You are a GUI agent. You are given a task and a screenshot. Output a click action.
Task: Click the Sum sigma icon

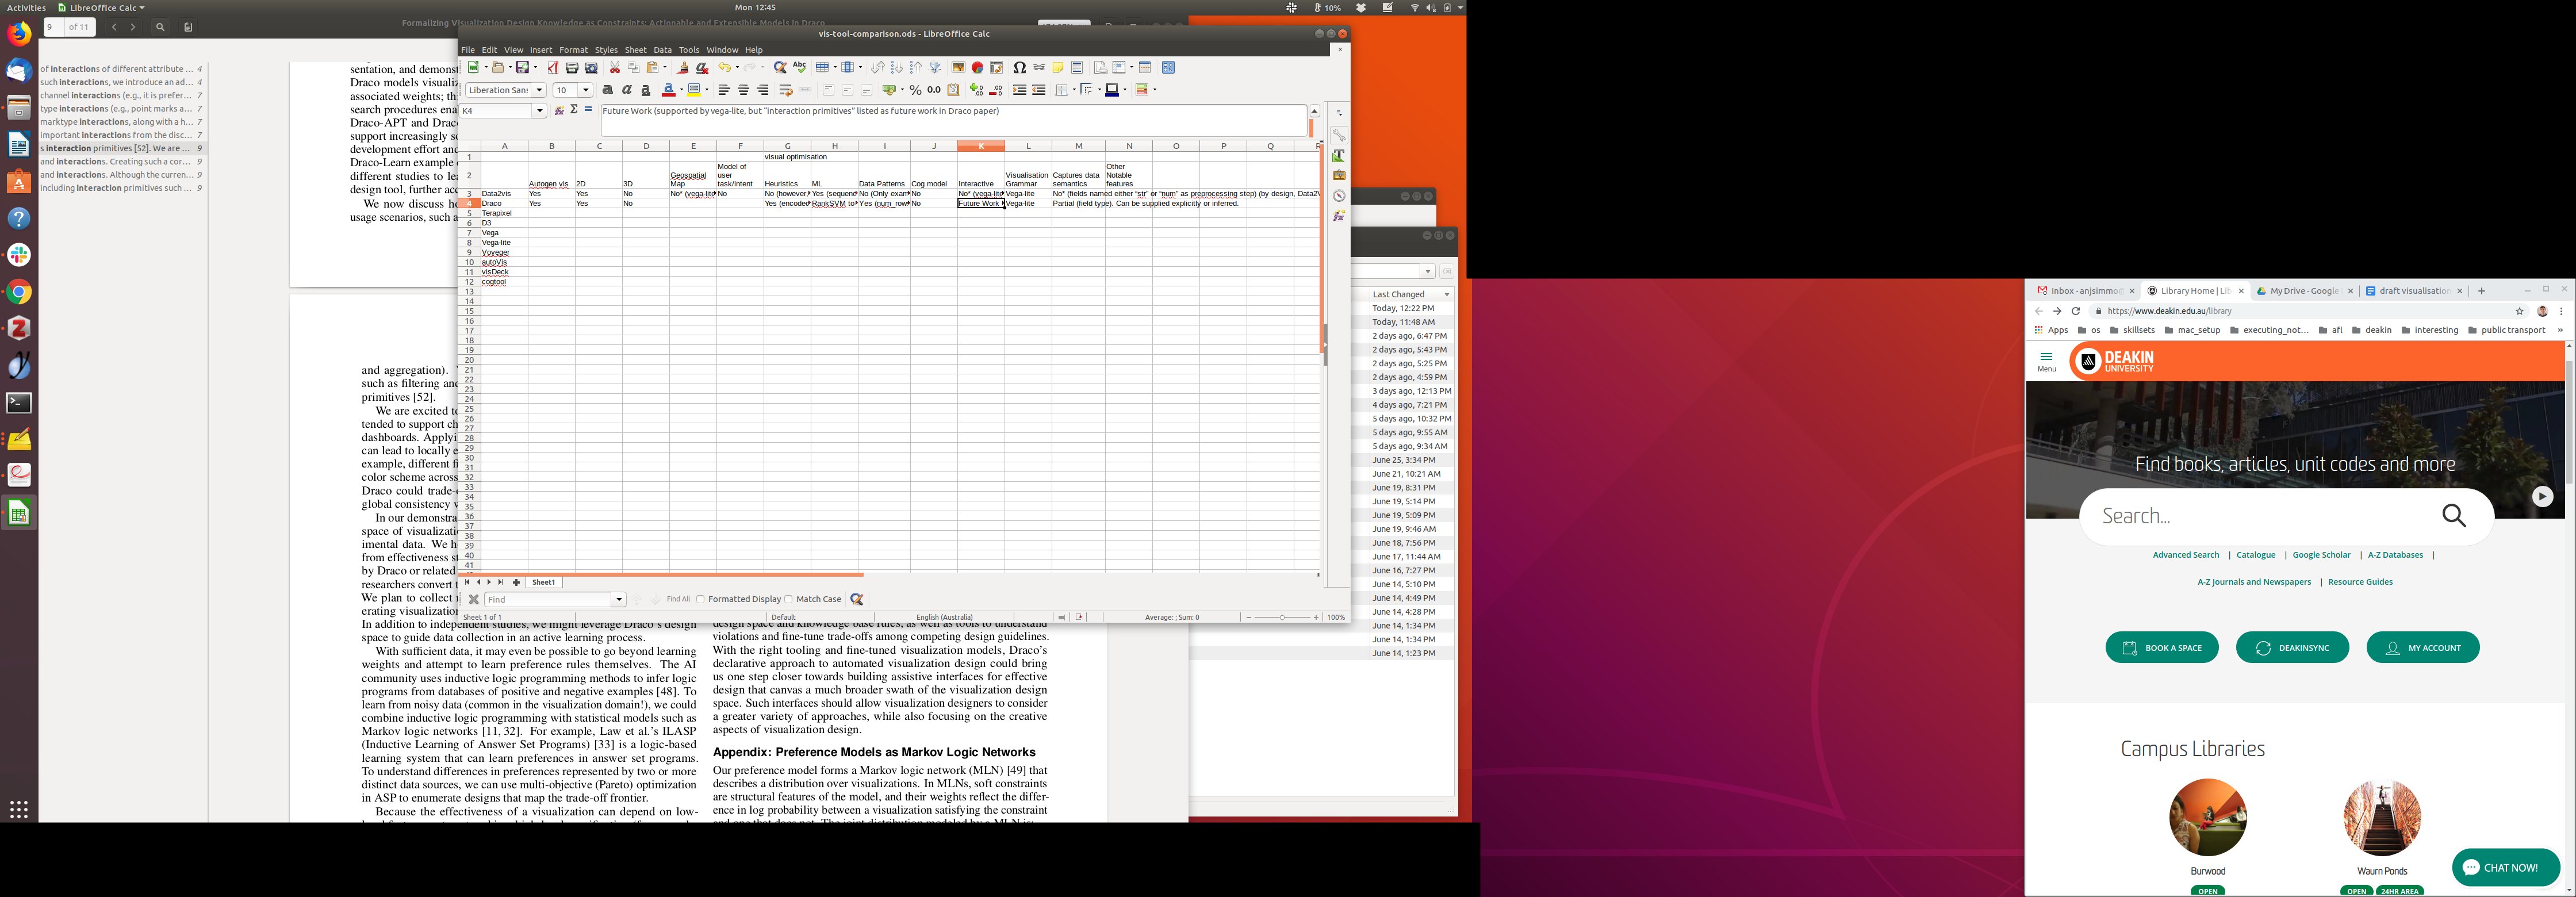574,110
